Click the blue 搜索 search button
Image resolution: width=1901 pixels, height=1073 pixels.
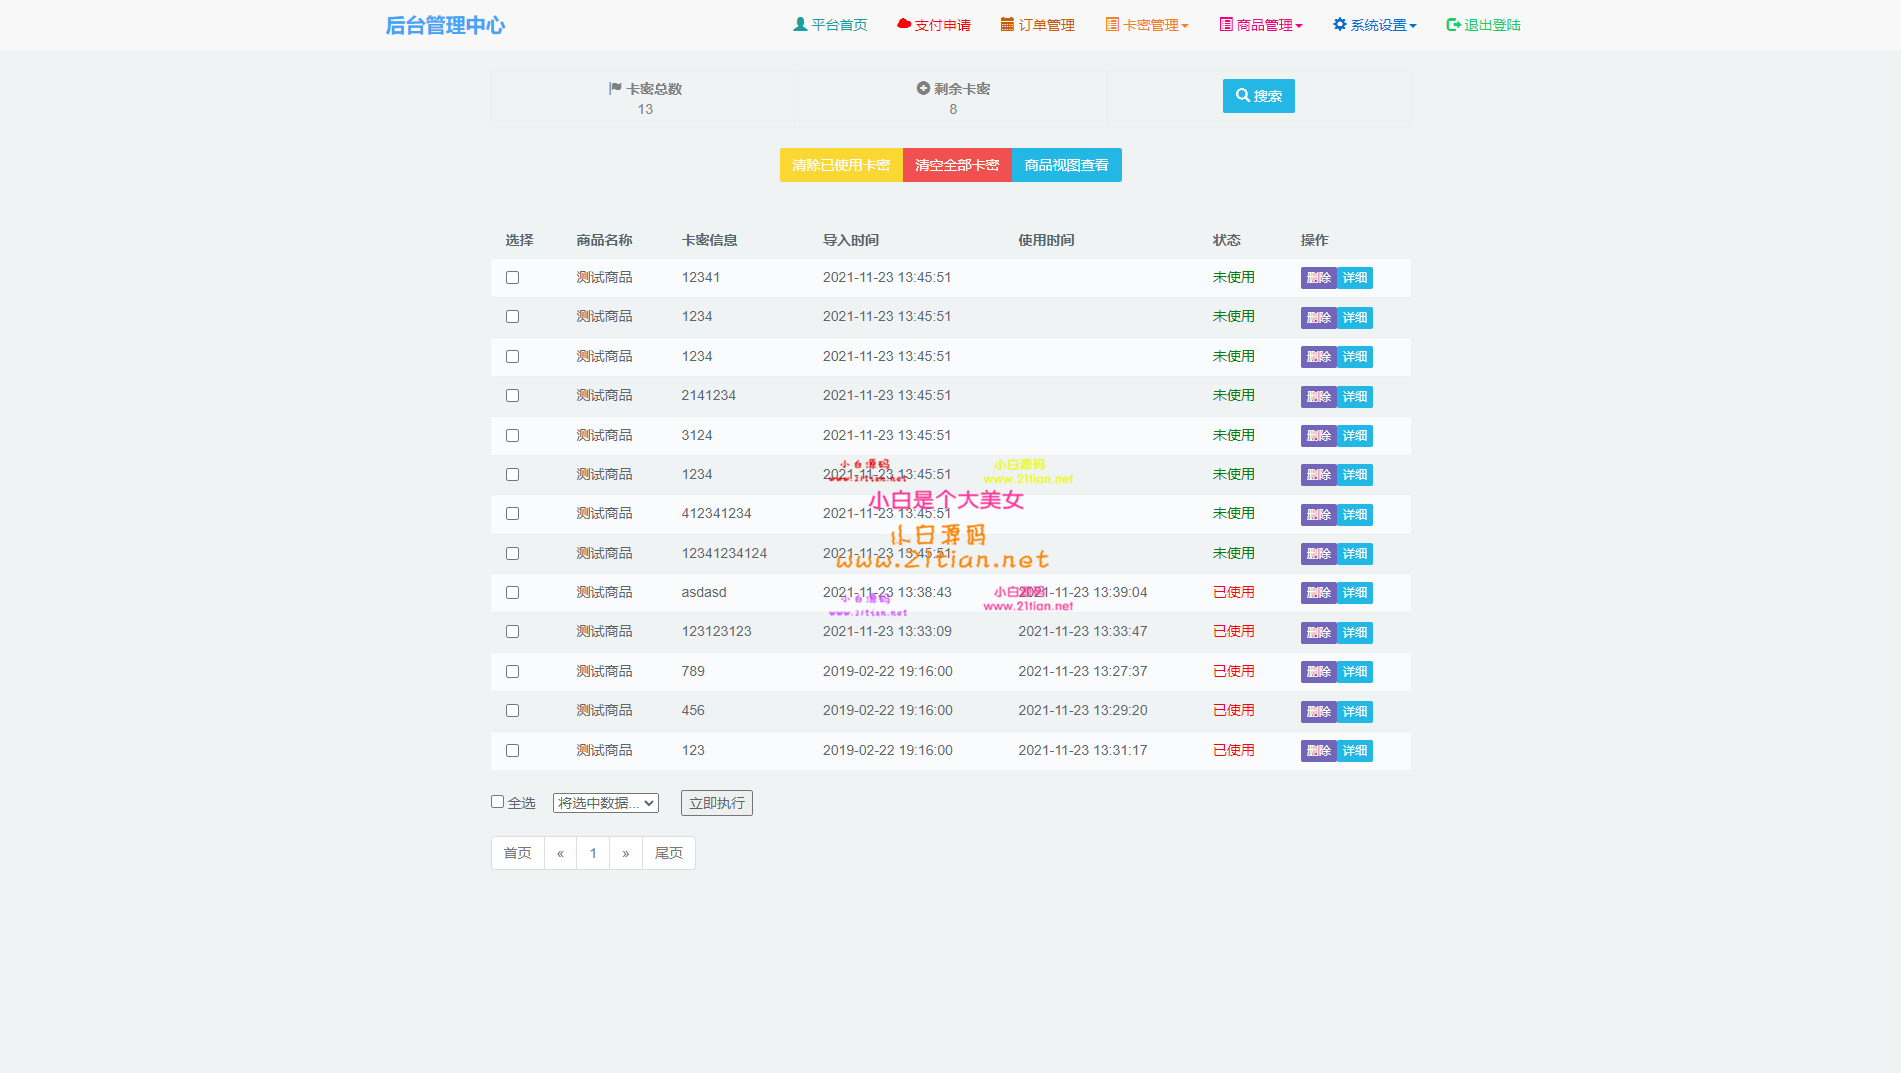pyautogui.click(x=1258, y=96)
